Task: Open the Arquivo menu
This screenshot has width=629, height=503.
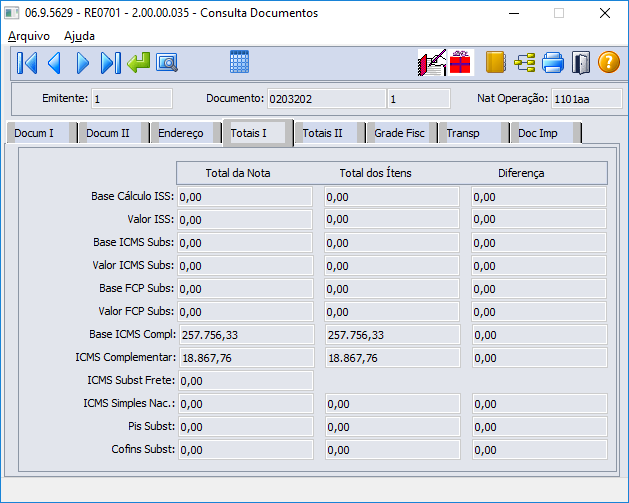Action: tap(29, 36)
